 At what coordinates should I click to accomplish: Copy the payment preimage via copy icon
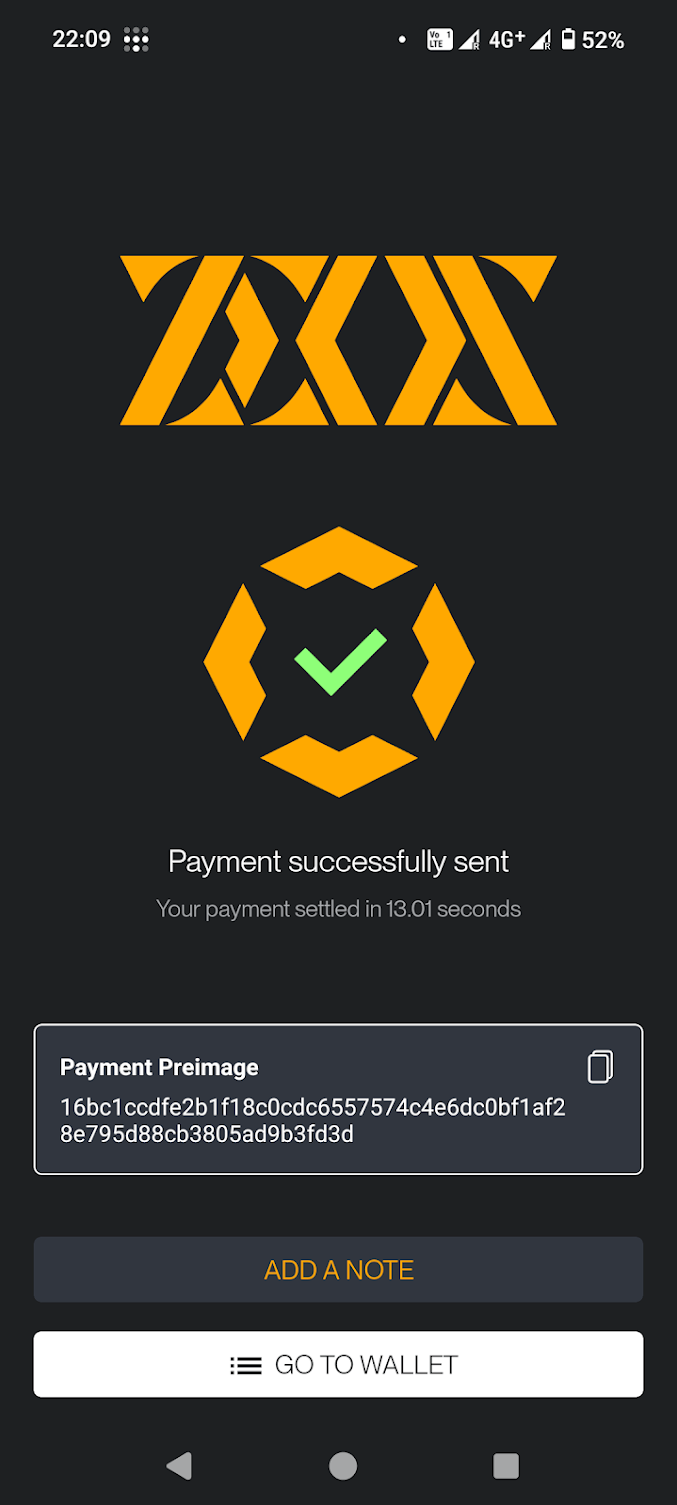[599, 1067]
